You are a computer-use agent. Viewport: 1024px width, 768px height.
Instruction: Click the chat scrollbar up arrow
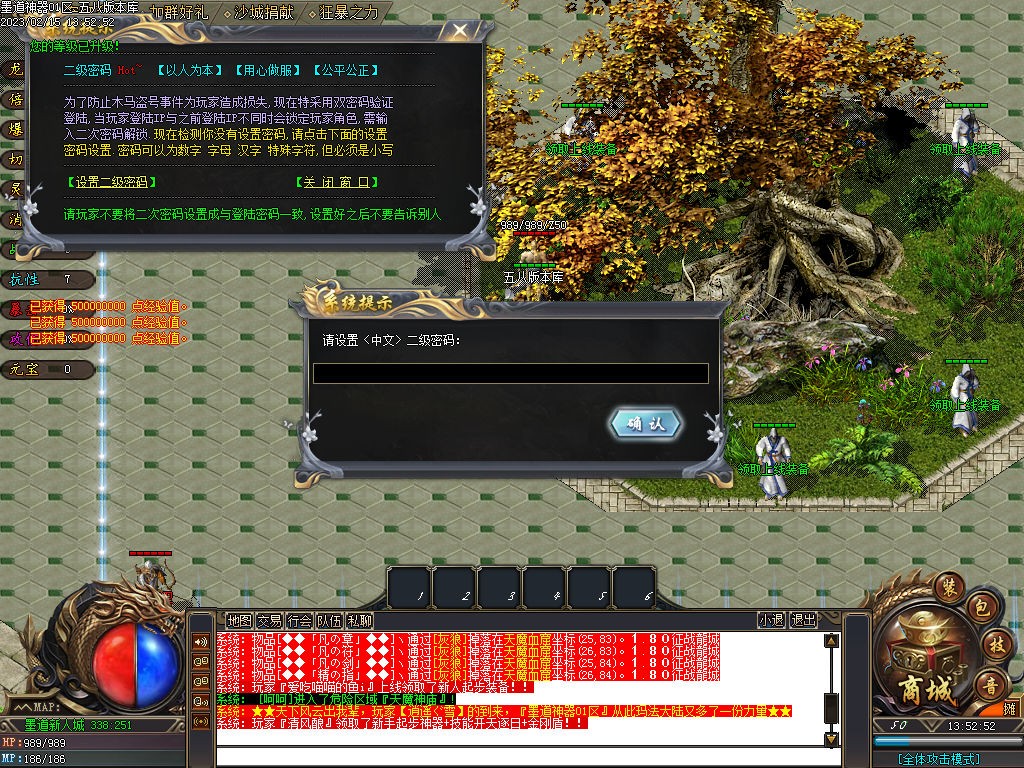pos(831,641)
